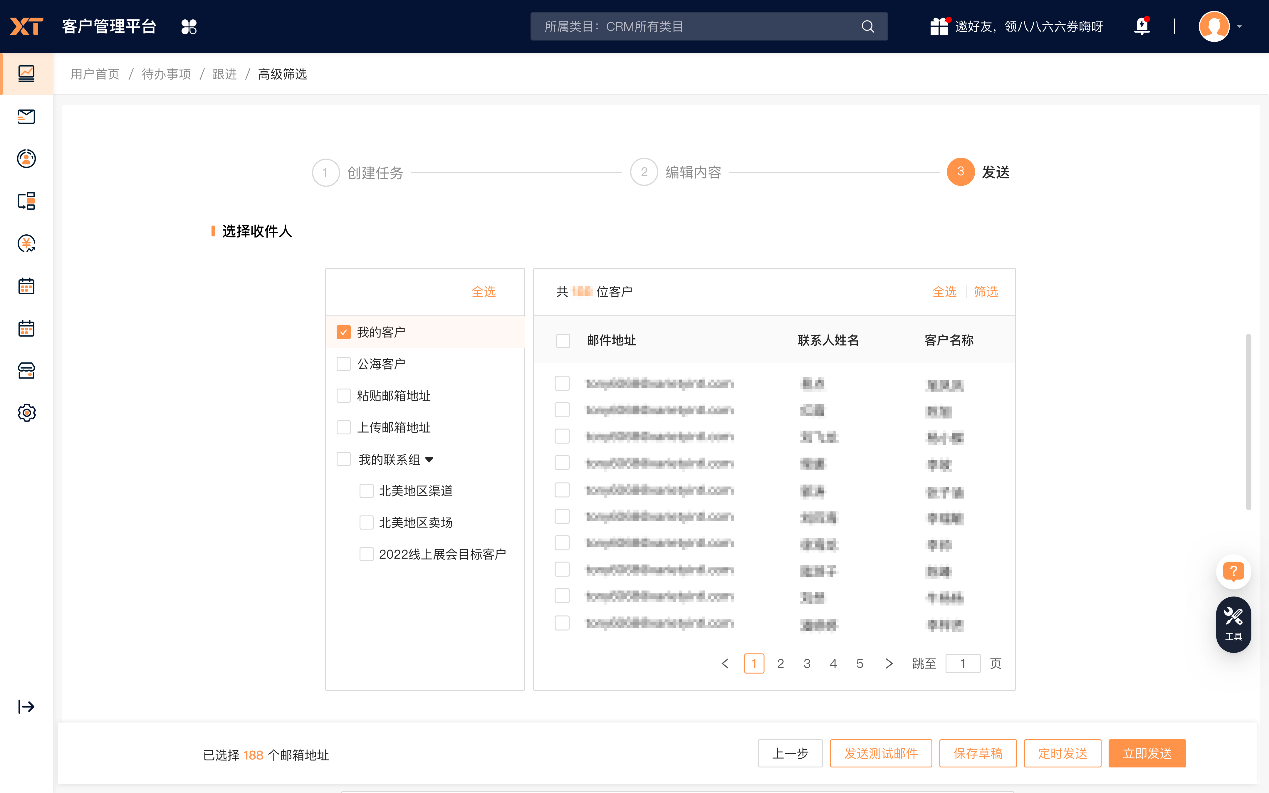Screen dimensions: 1269x793
Task: Open the user avatar dropdown menu
Action: (x=1216, y=26)
